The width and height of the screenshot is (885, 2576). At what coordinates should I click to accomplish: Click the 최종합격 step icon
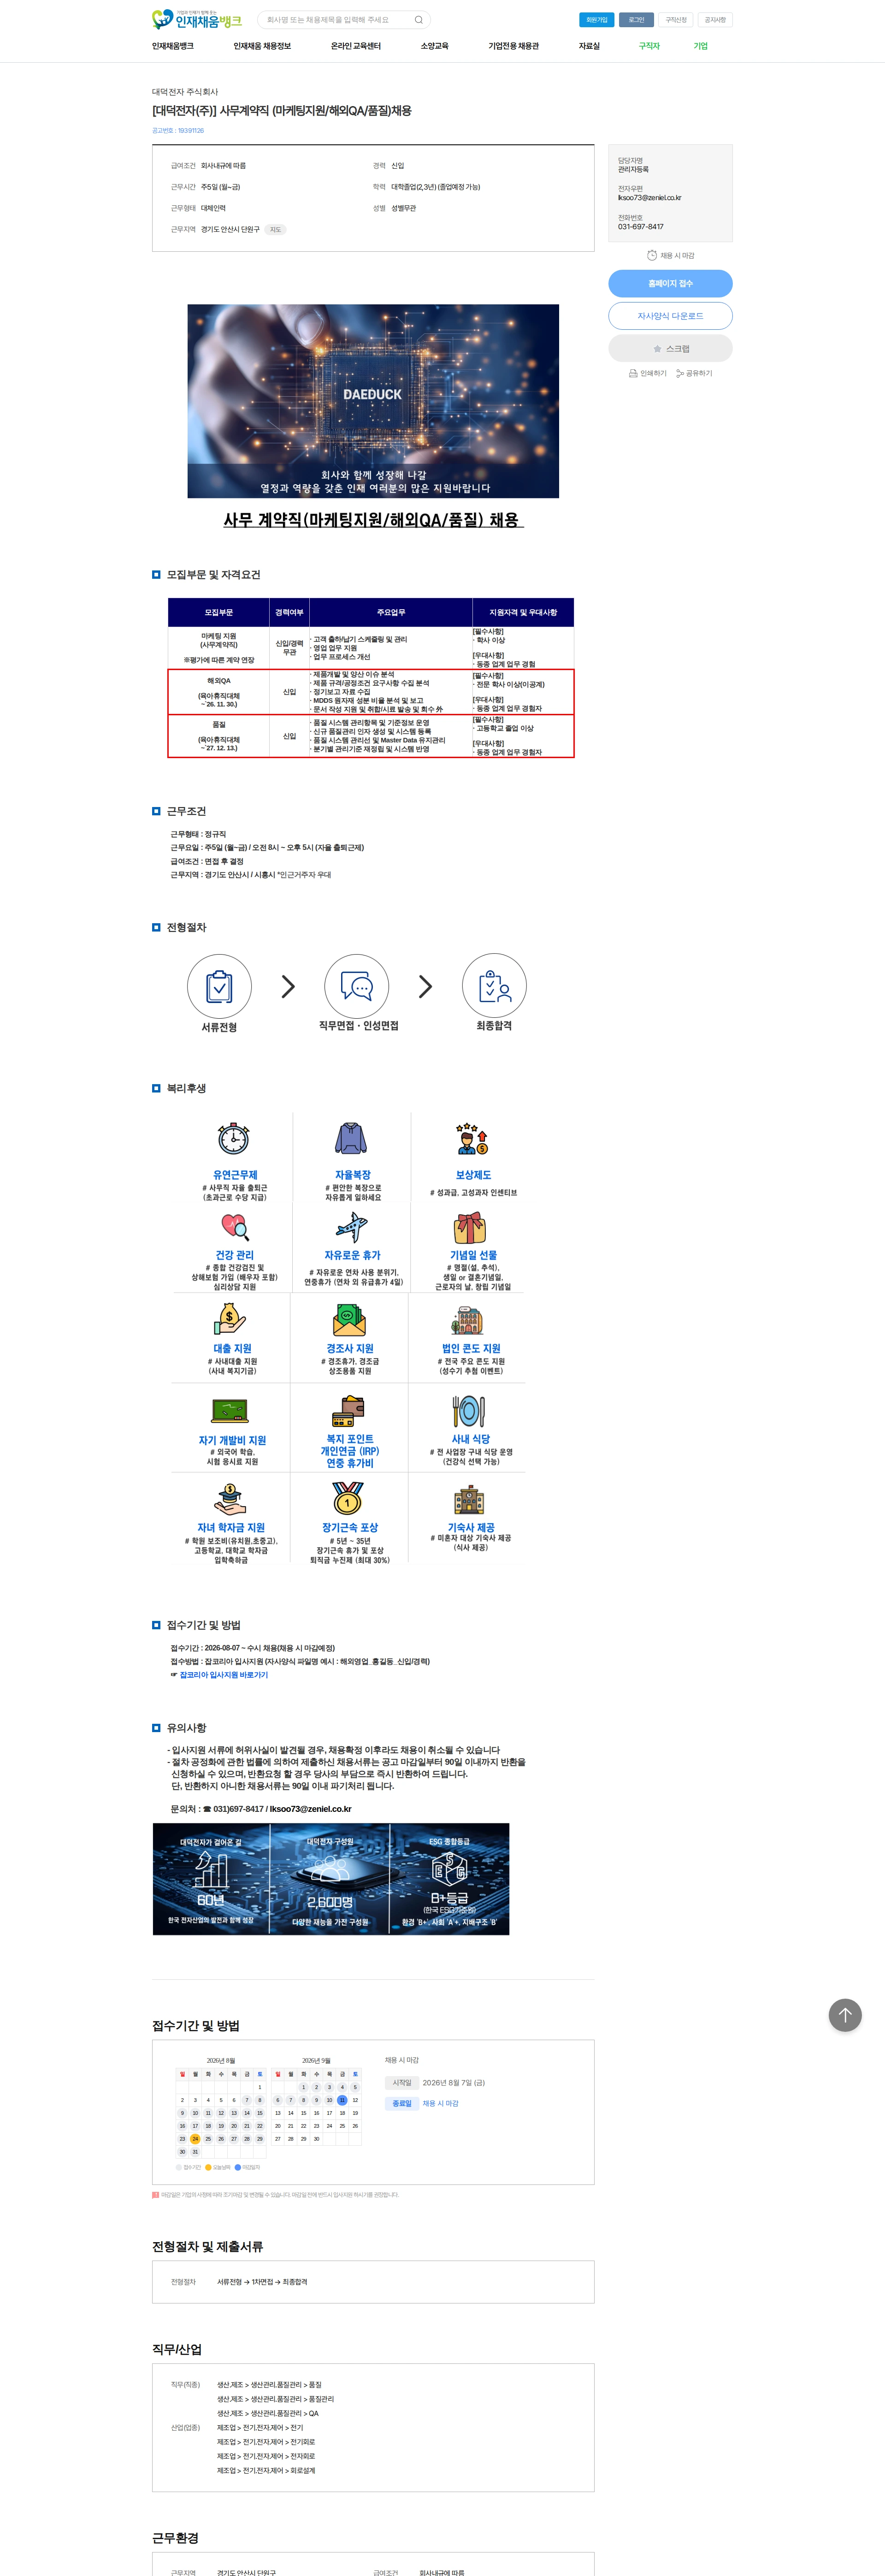(494, 986)
